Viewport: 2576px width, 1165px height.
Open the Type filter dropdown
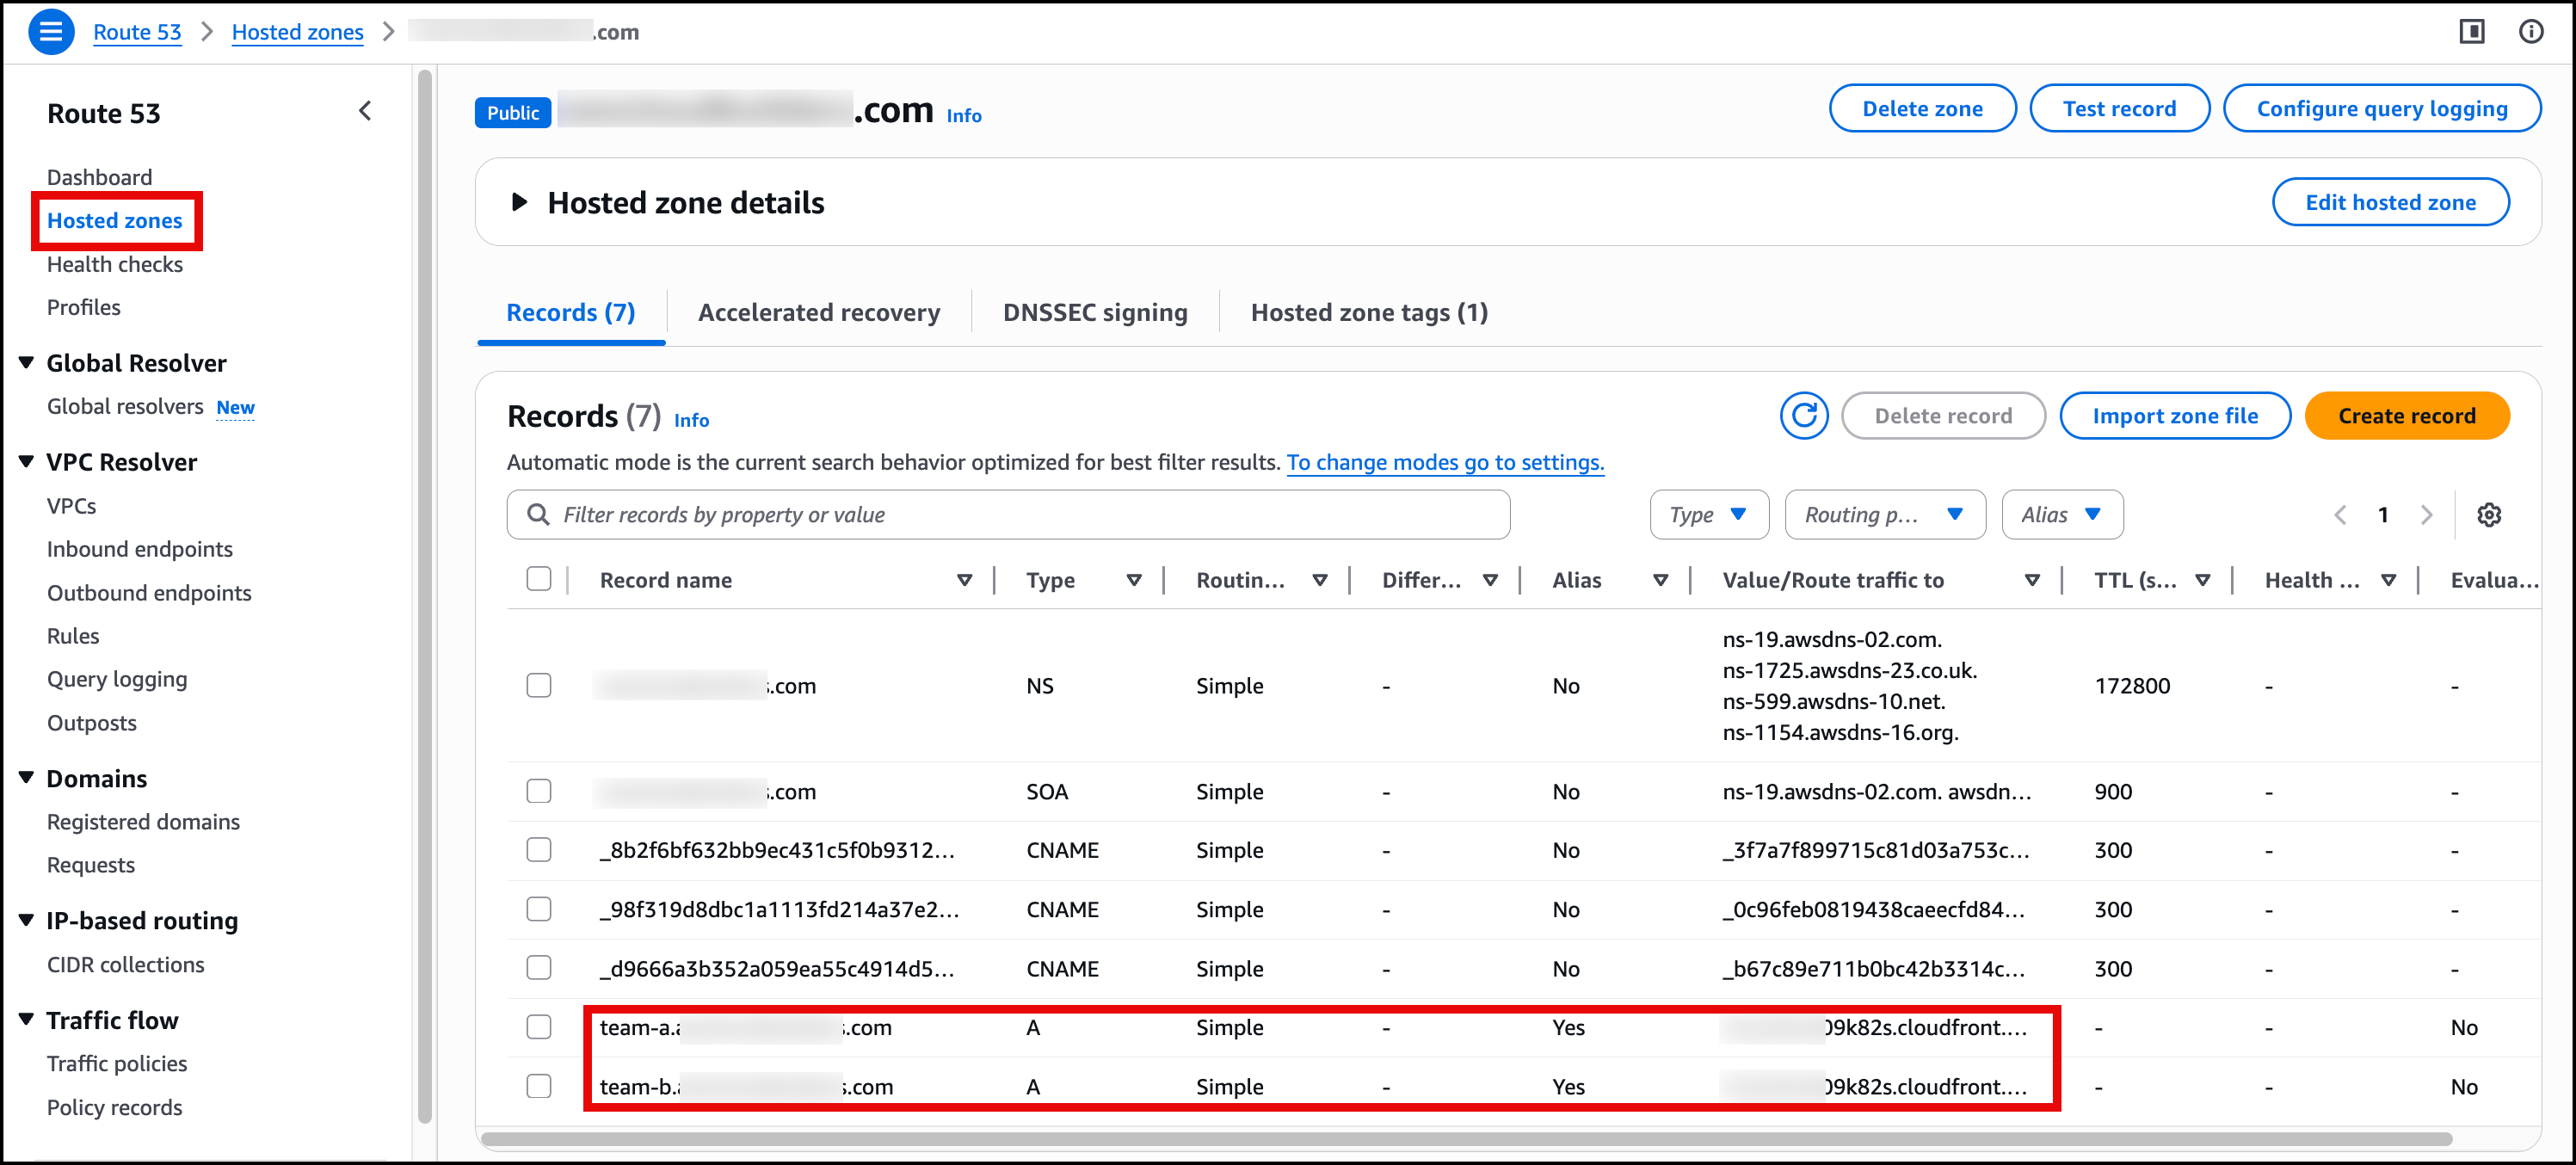point(1709,514)
